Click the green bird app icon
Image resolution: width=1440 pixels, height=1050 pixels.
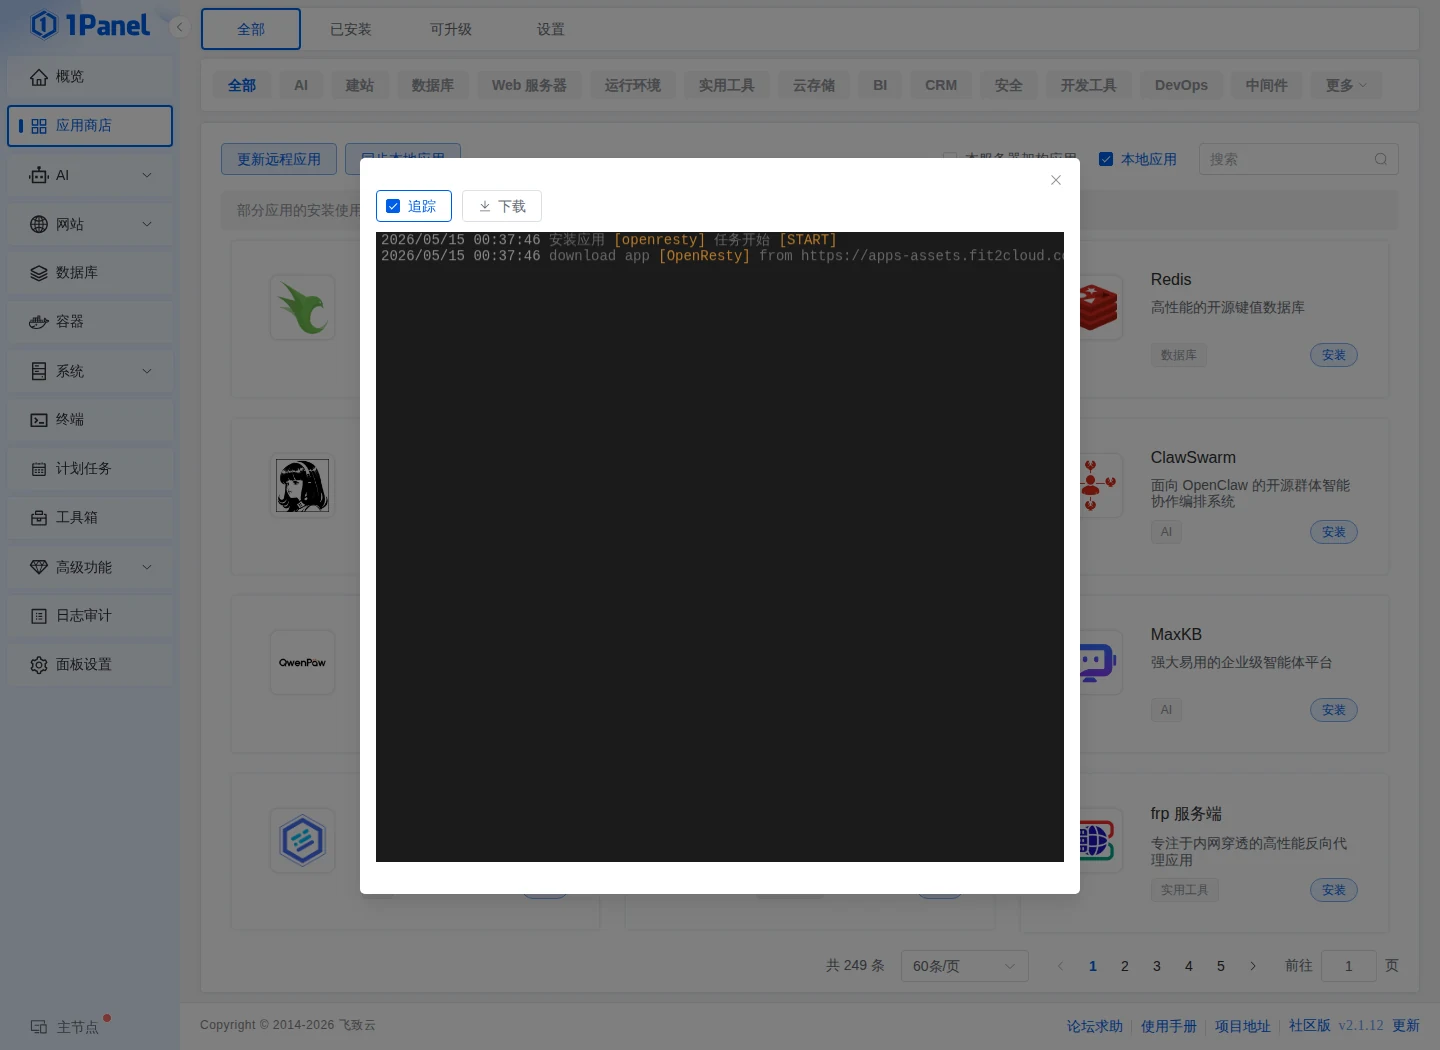click(303, 308)
